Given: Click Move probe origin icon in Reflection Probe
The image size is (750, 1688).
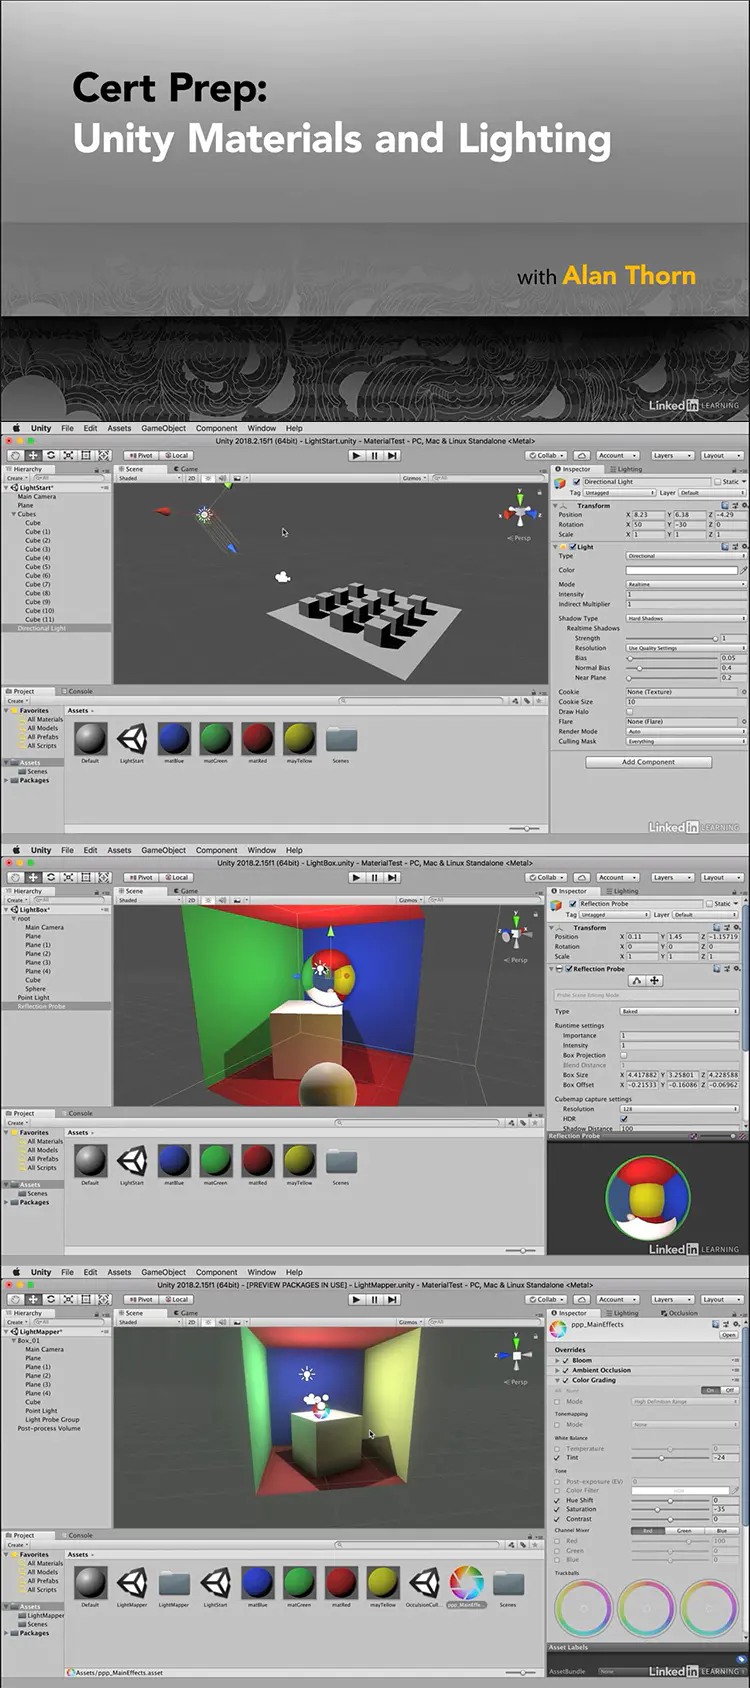Looking at the screenshot, I should click(655, 980).
